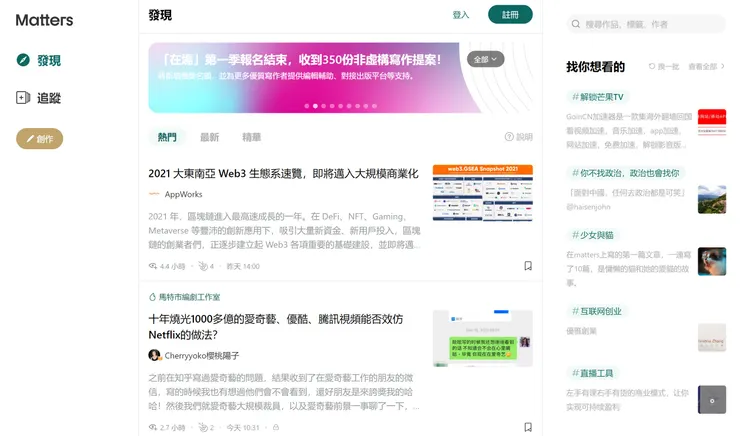
Task: Click the 追蹤 sidebar icon
Action: click(x=23, y=98)
